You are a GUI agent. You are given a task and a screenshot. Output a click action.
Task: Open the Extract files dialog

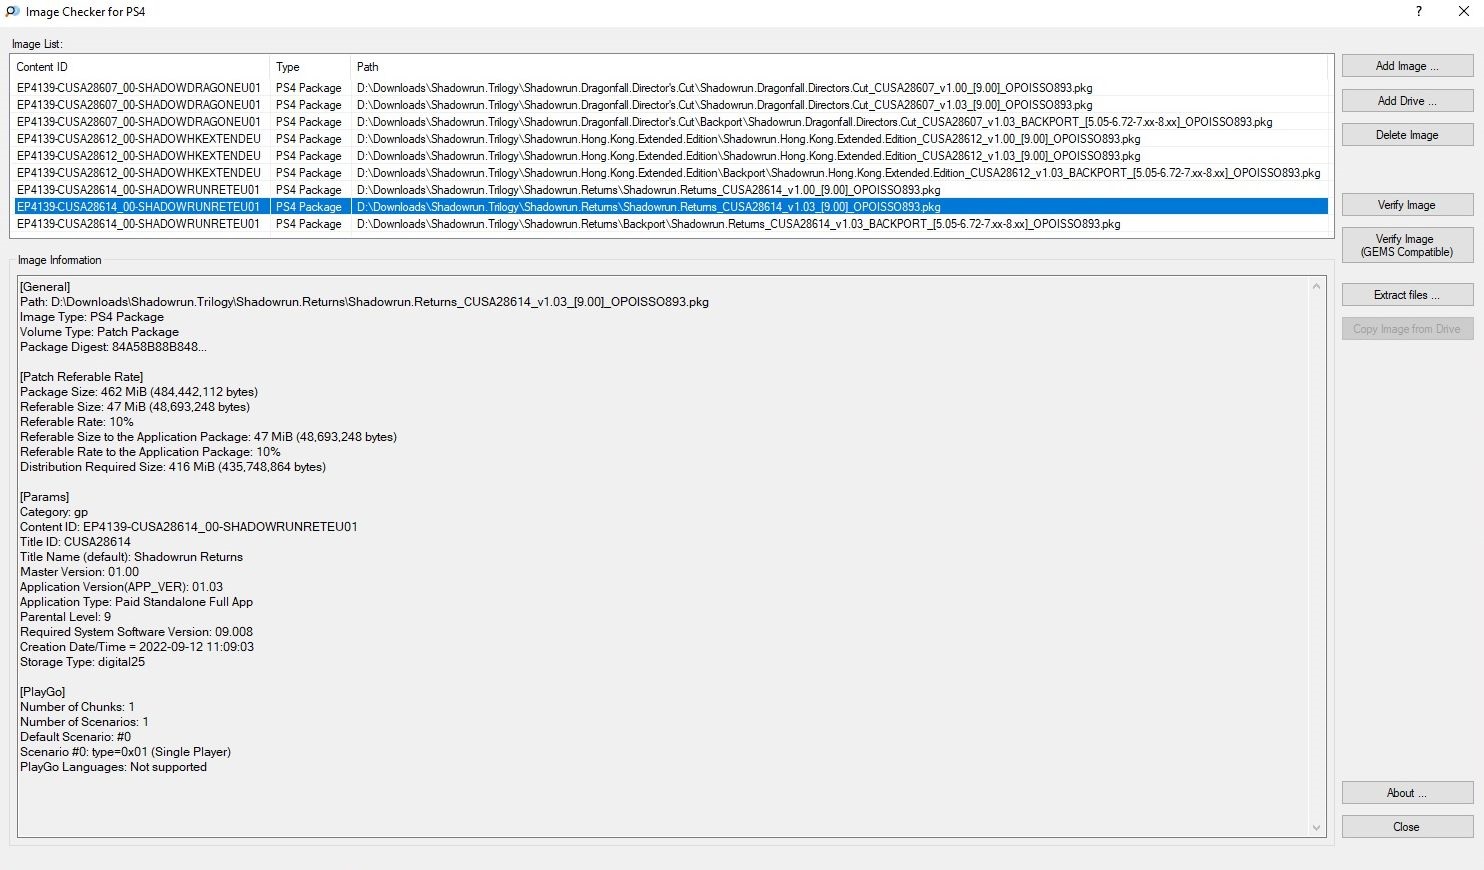point(1407,295)
